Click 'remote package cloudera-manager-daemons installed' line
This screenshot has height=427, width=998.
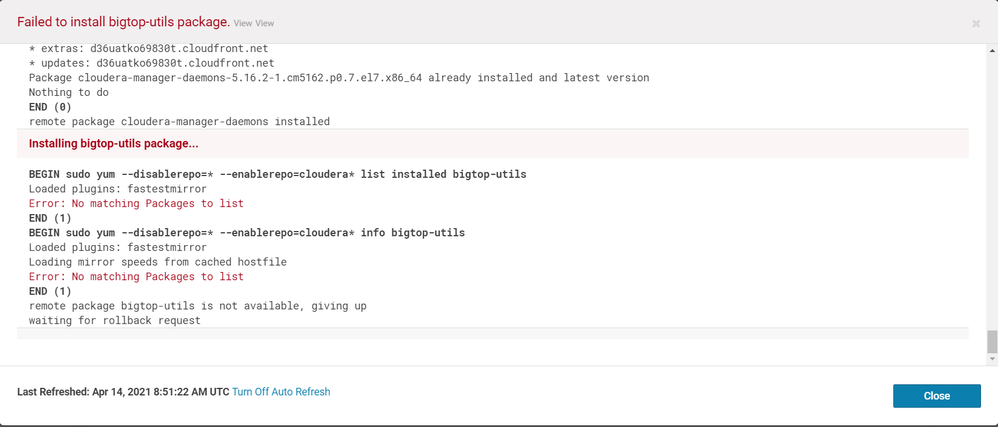tap(179, 121)
